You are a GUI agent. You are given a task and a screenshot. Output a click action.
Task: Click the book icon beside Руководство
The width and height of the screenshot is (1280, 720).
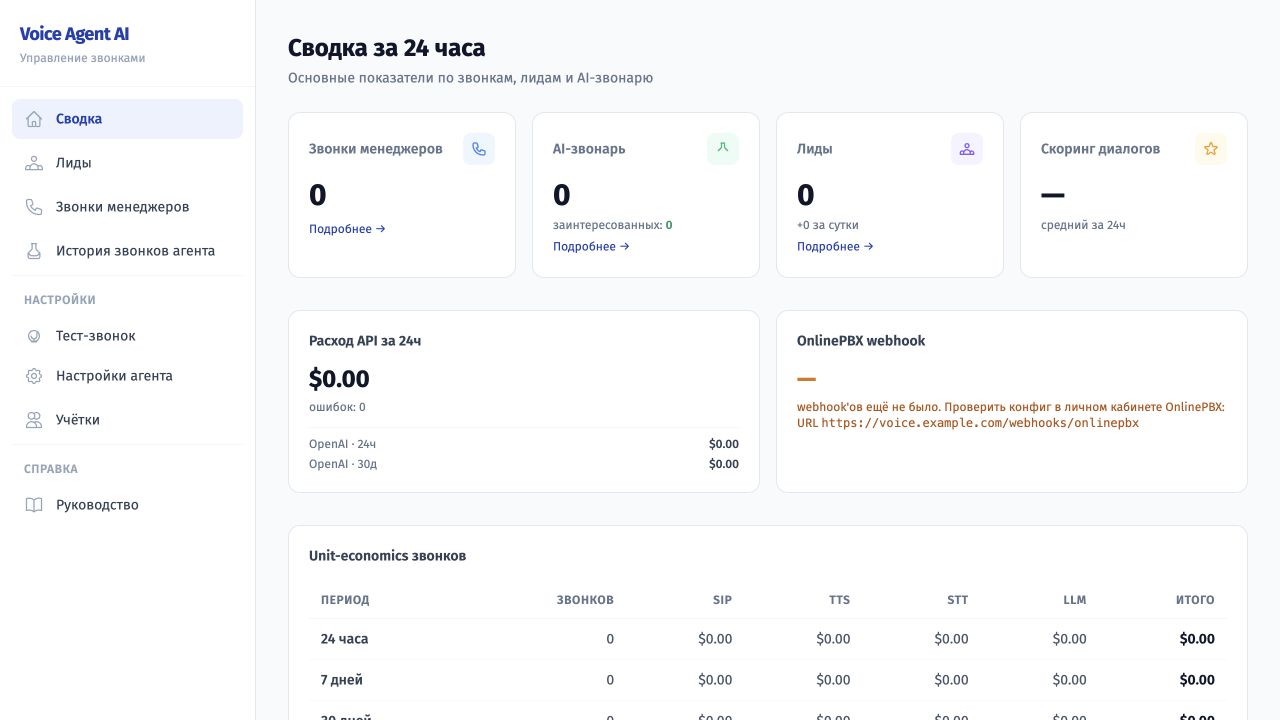[x=34, y=505]
